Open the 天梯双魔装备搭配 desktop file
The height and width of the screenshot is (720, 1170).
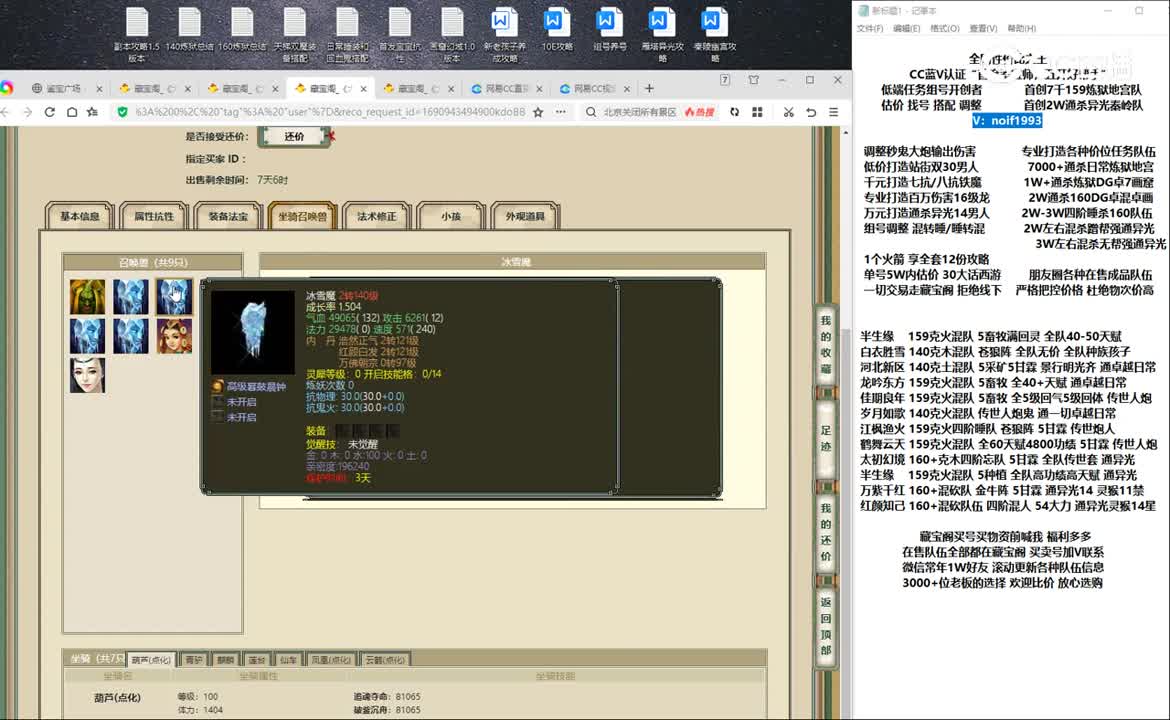pos(295,34)
